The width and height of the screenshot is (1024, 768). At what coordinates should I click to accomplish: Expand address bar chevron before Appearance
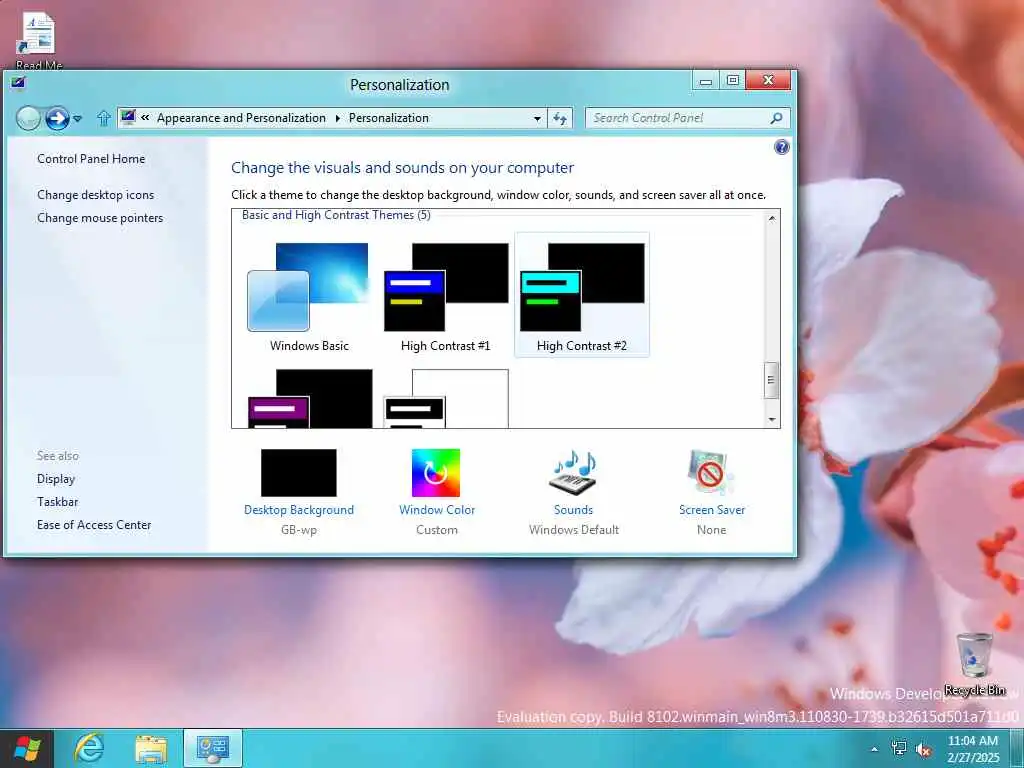tap(145, 118)
